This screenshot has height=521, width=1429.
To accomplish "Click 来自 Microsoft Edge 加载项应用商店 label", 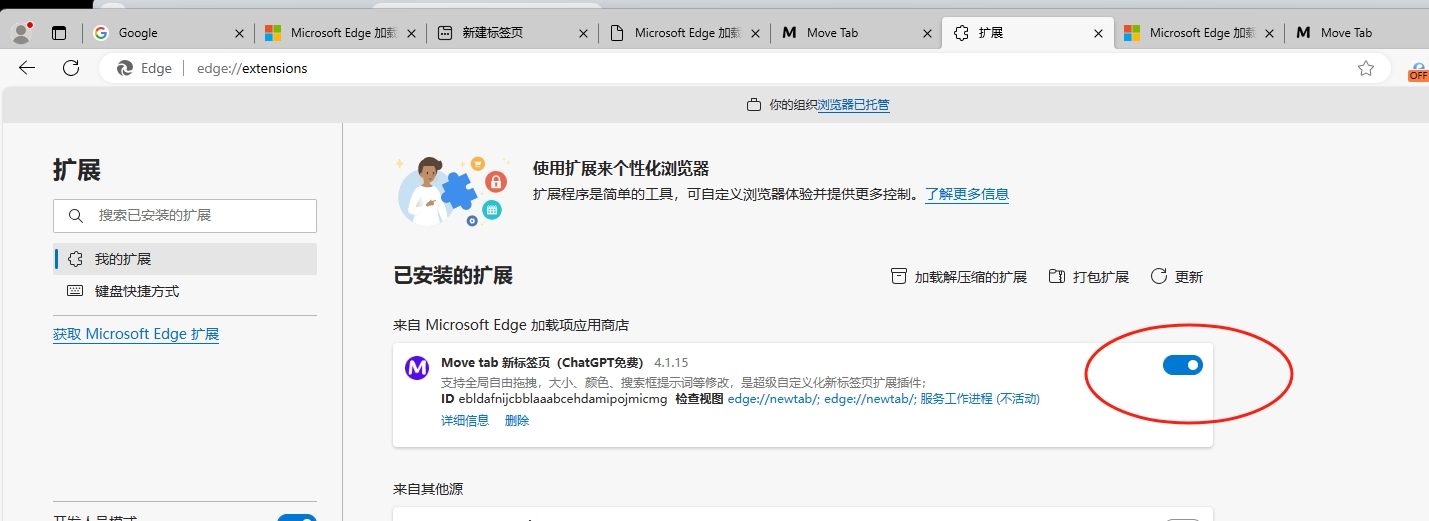I will click(x=511, y=325).
